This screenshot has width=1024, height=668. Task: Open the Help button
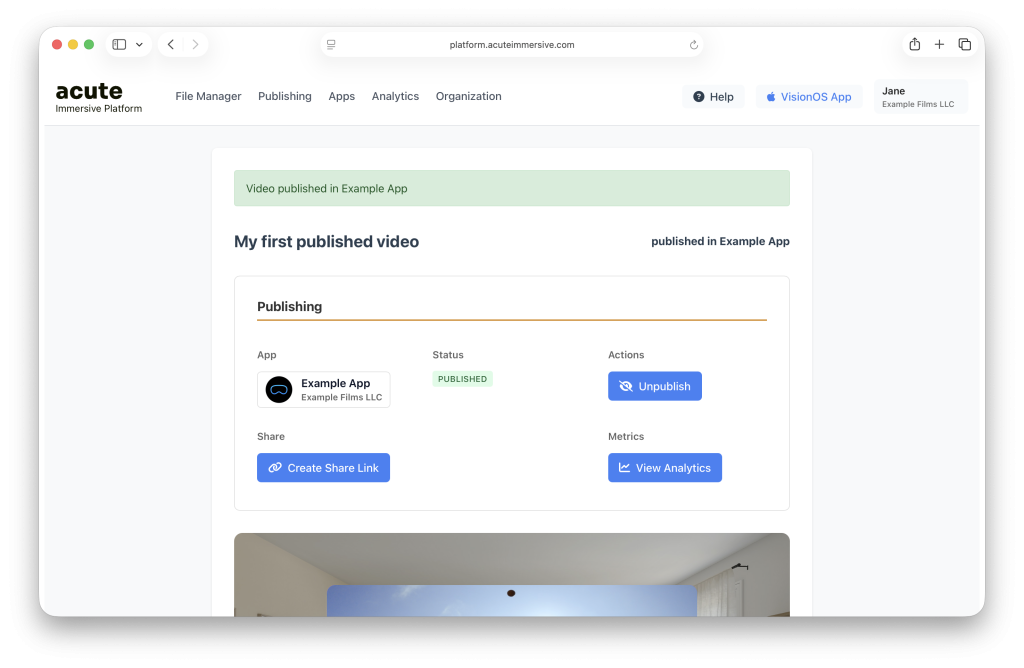[713, 97]
